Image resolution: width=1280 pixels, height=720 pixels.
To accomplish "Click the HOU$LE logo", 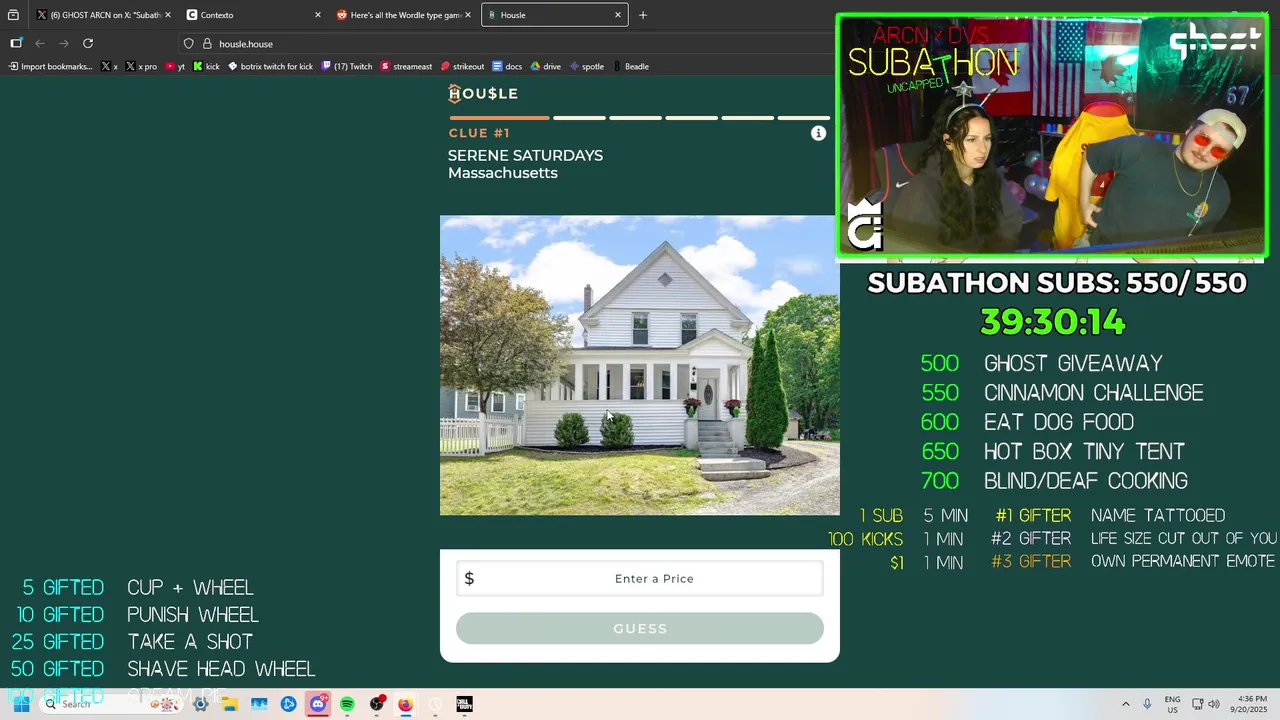I will click(x=483, y=93).
